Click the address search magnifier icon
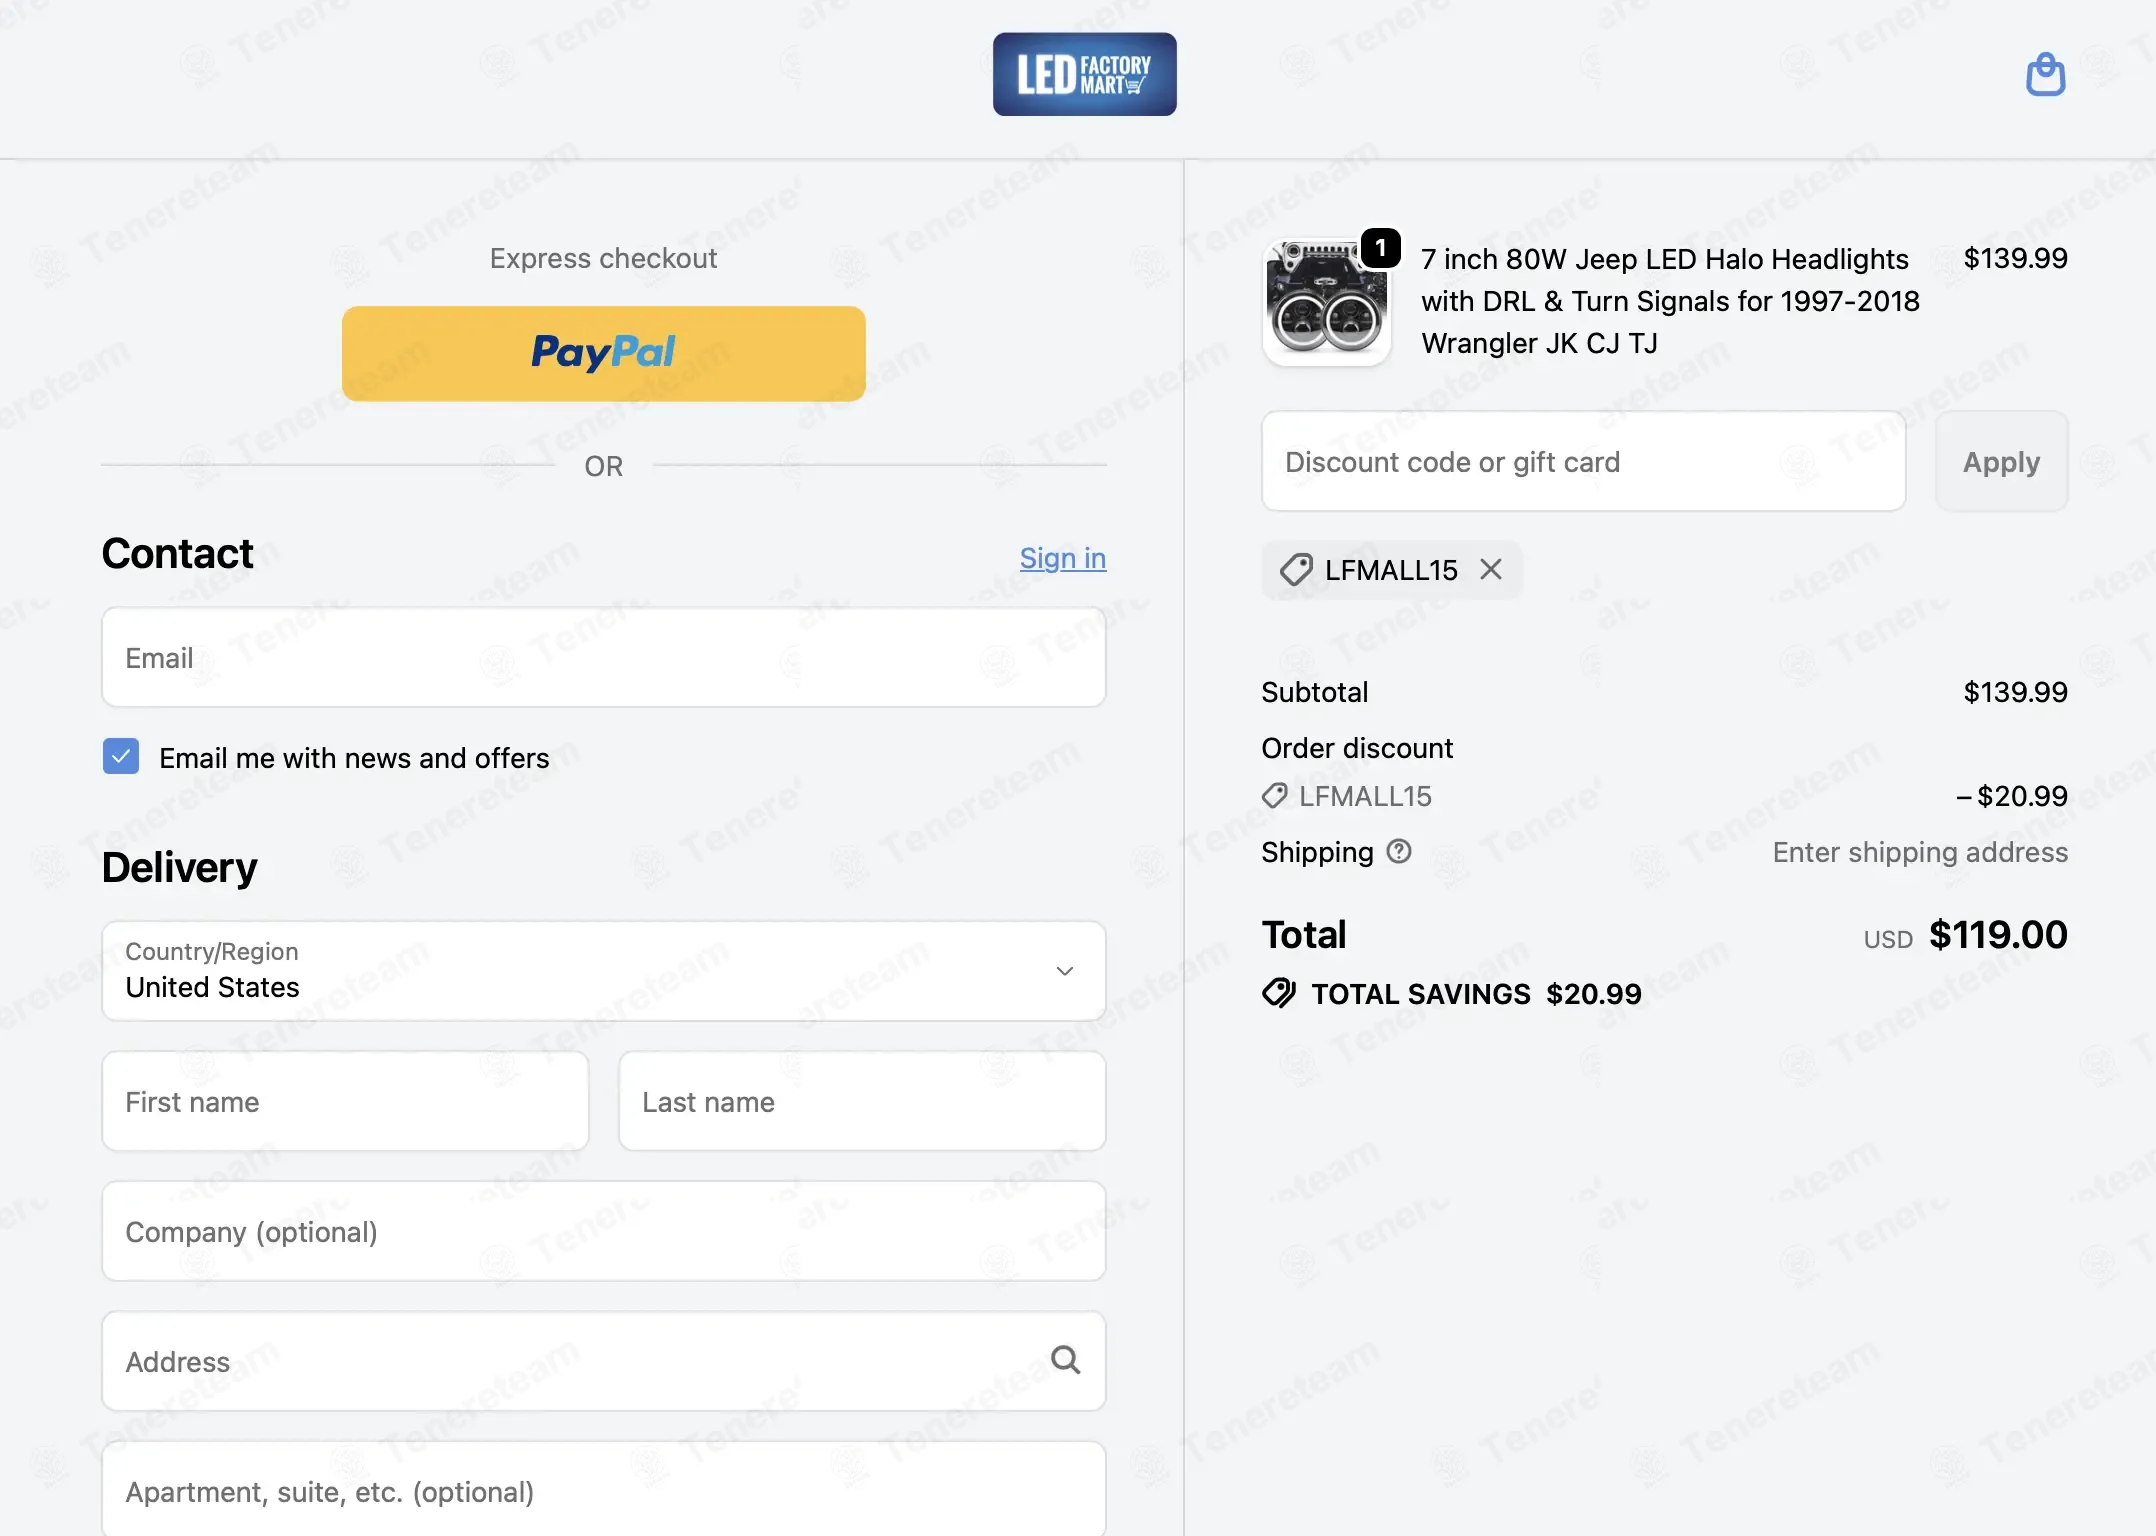The image size is (2156, 1536). pos(1065,1360)
